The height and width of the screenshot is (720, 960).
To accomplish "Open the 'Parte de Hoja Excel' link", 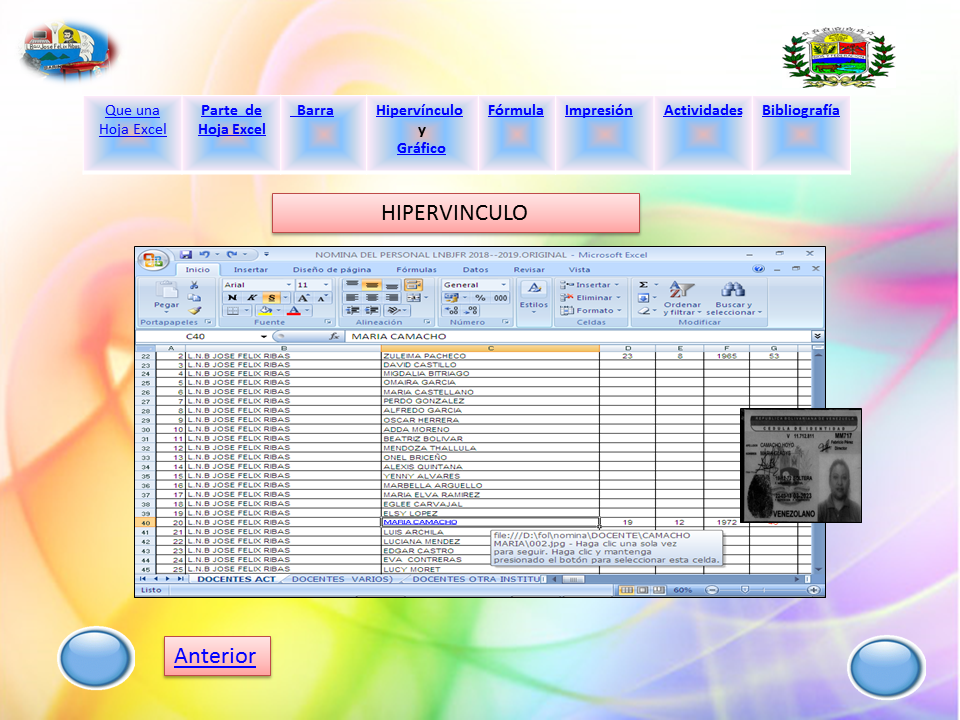I will (x=232, y=120).
